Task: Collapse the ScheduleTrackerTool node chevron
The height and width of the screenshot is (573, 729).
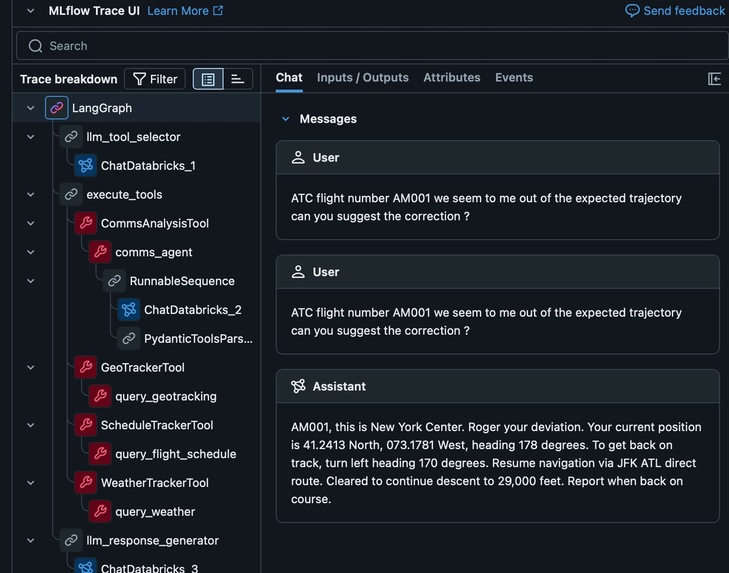Action: [30, 425]
